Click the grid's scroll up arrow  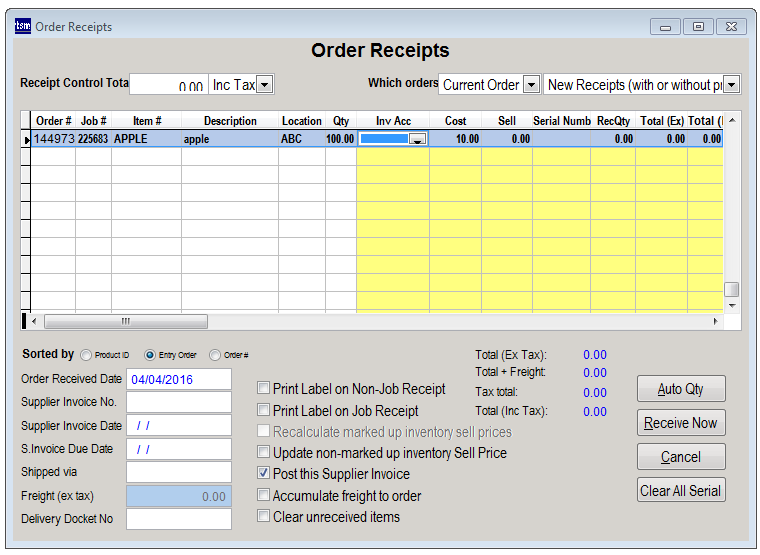point(731,121)
